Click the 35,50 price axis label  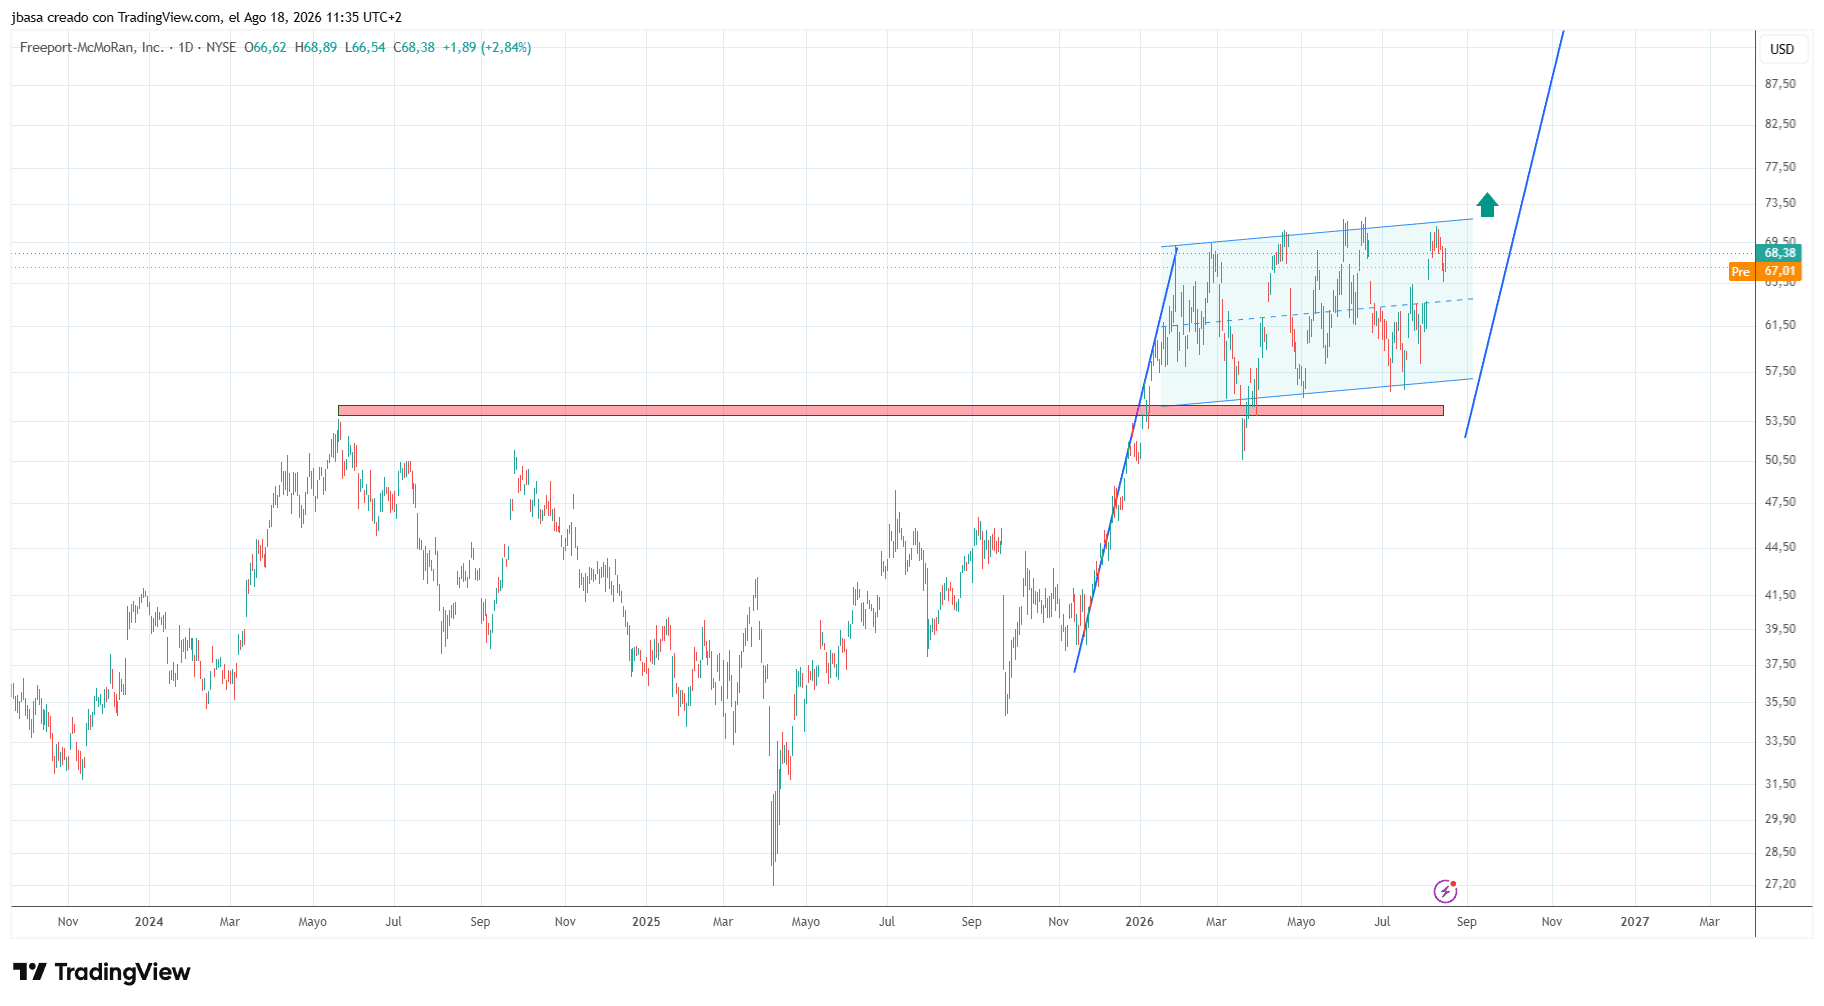(1780, 702)
